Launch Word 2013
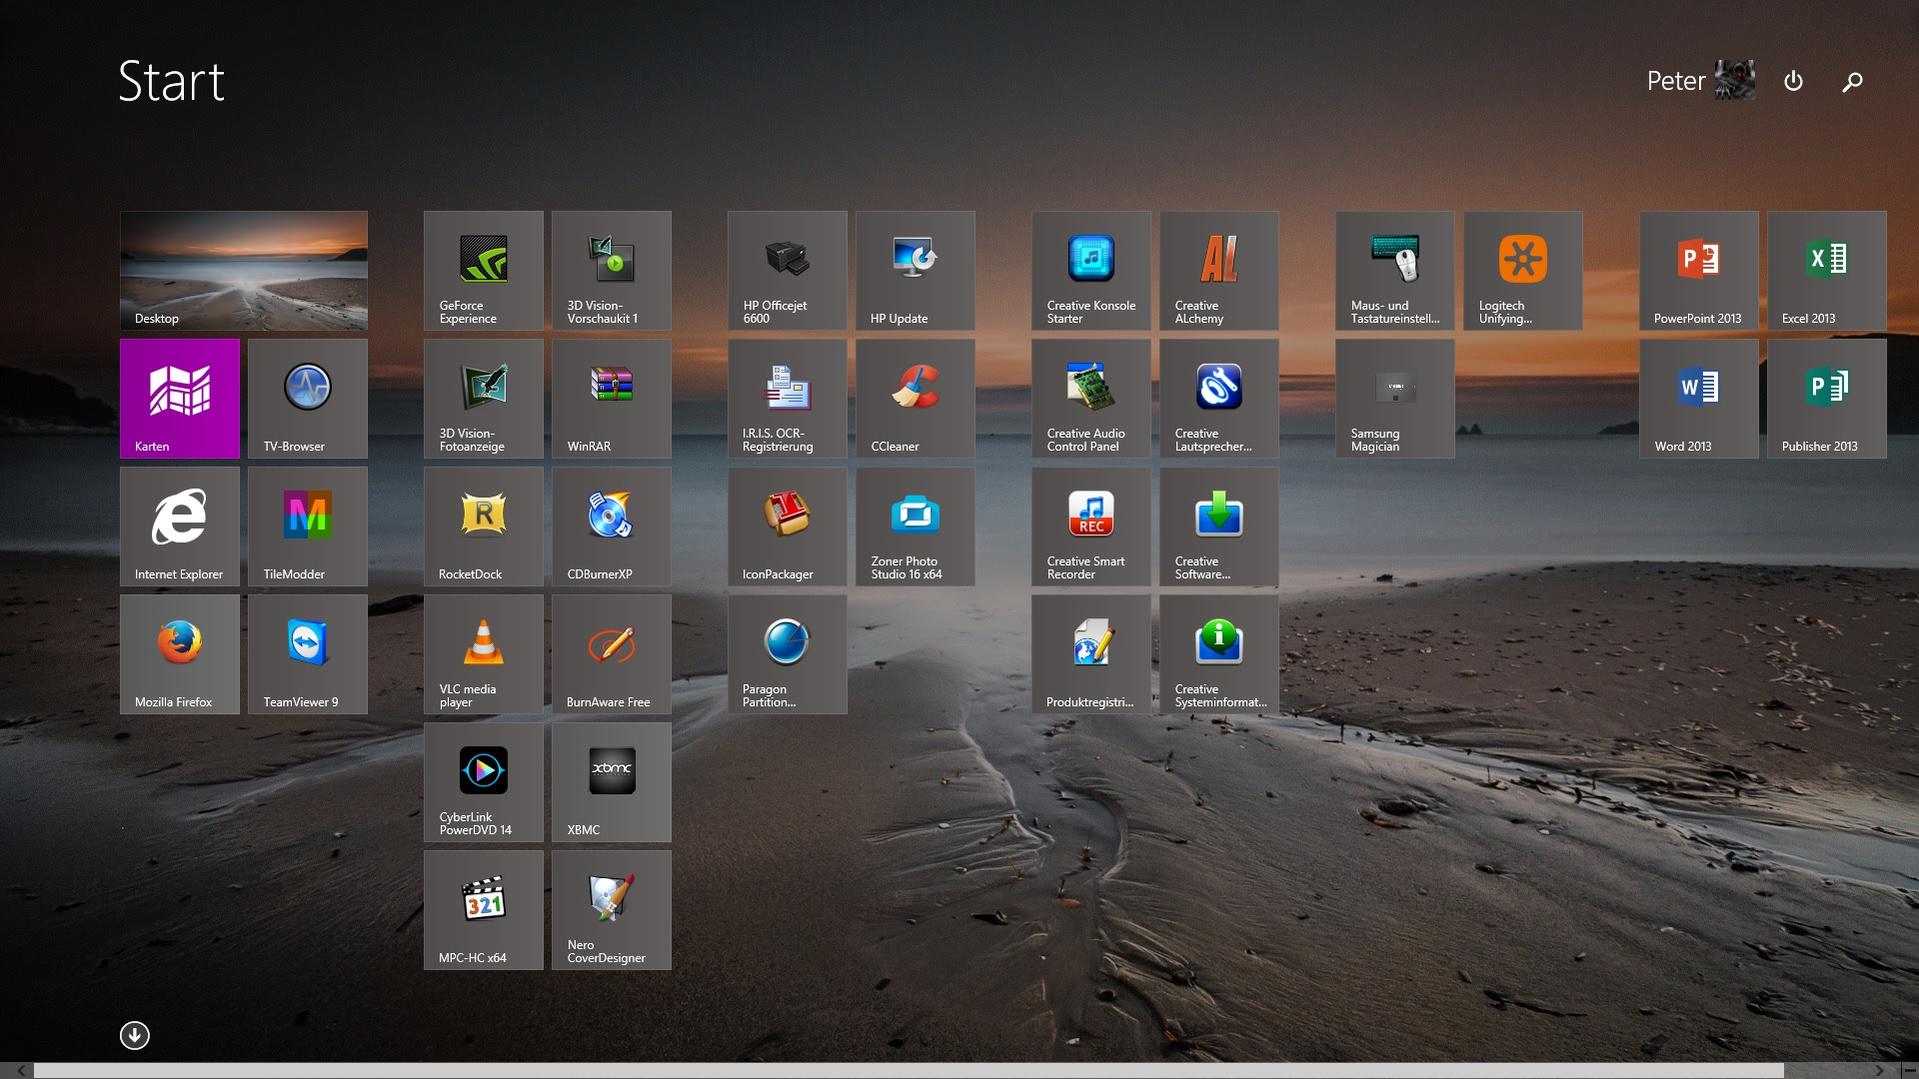This screenshot has width=1919, height=1079. (1700, 398)
